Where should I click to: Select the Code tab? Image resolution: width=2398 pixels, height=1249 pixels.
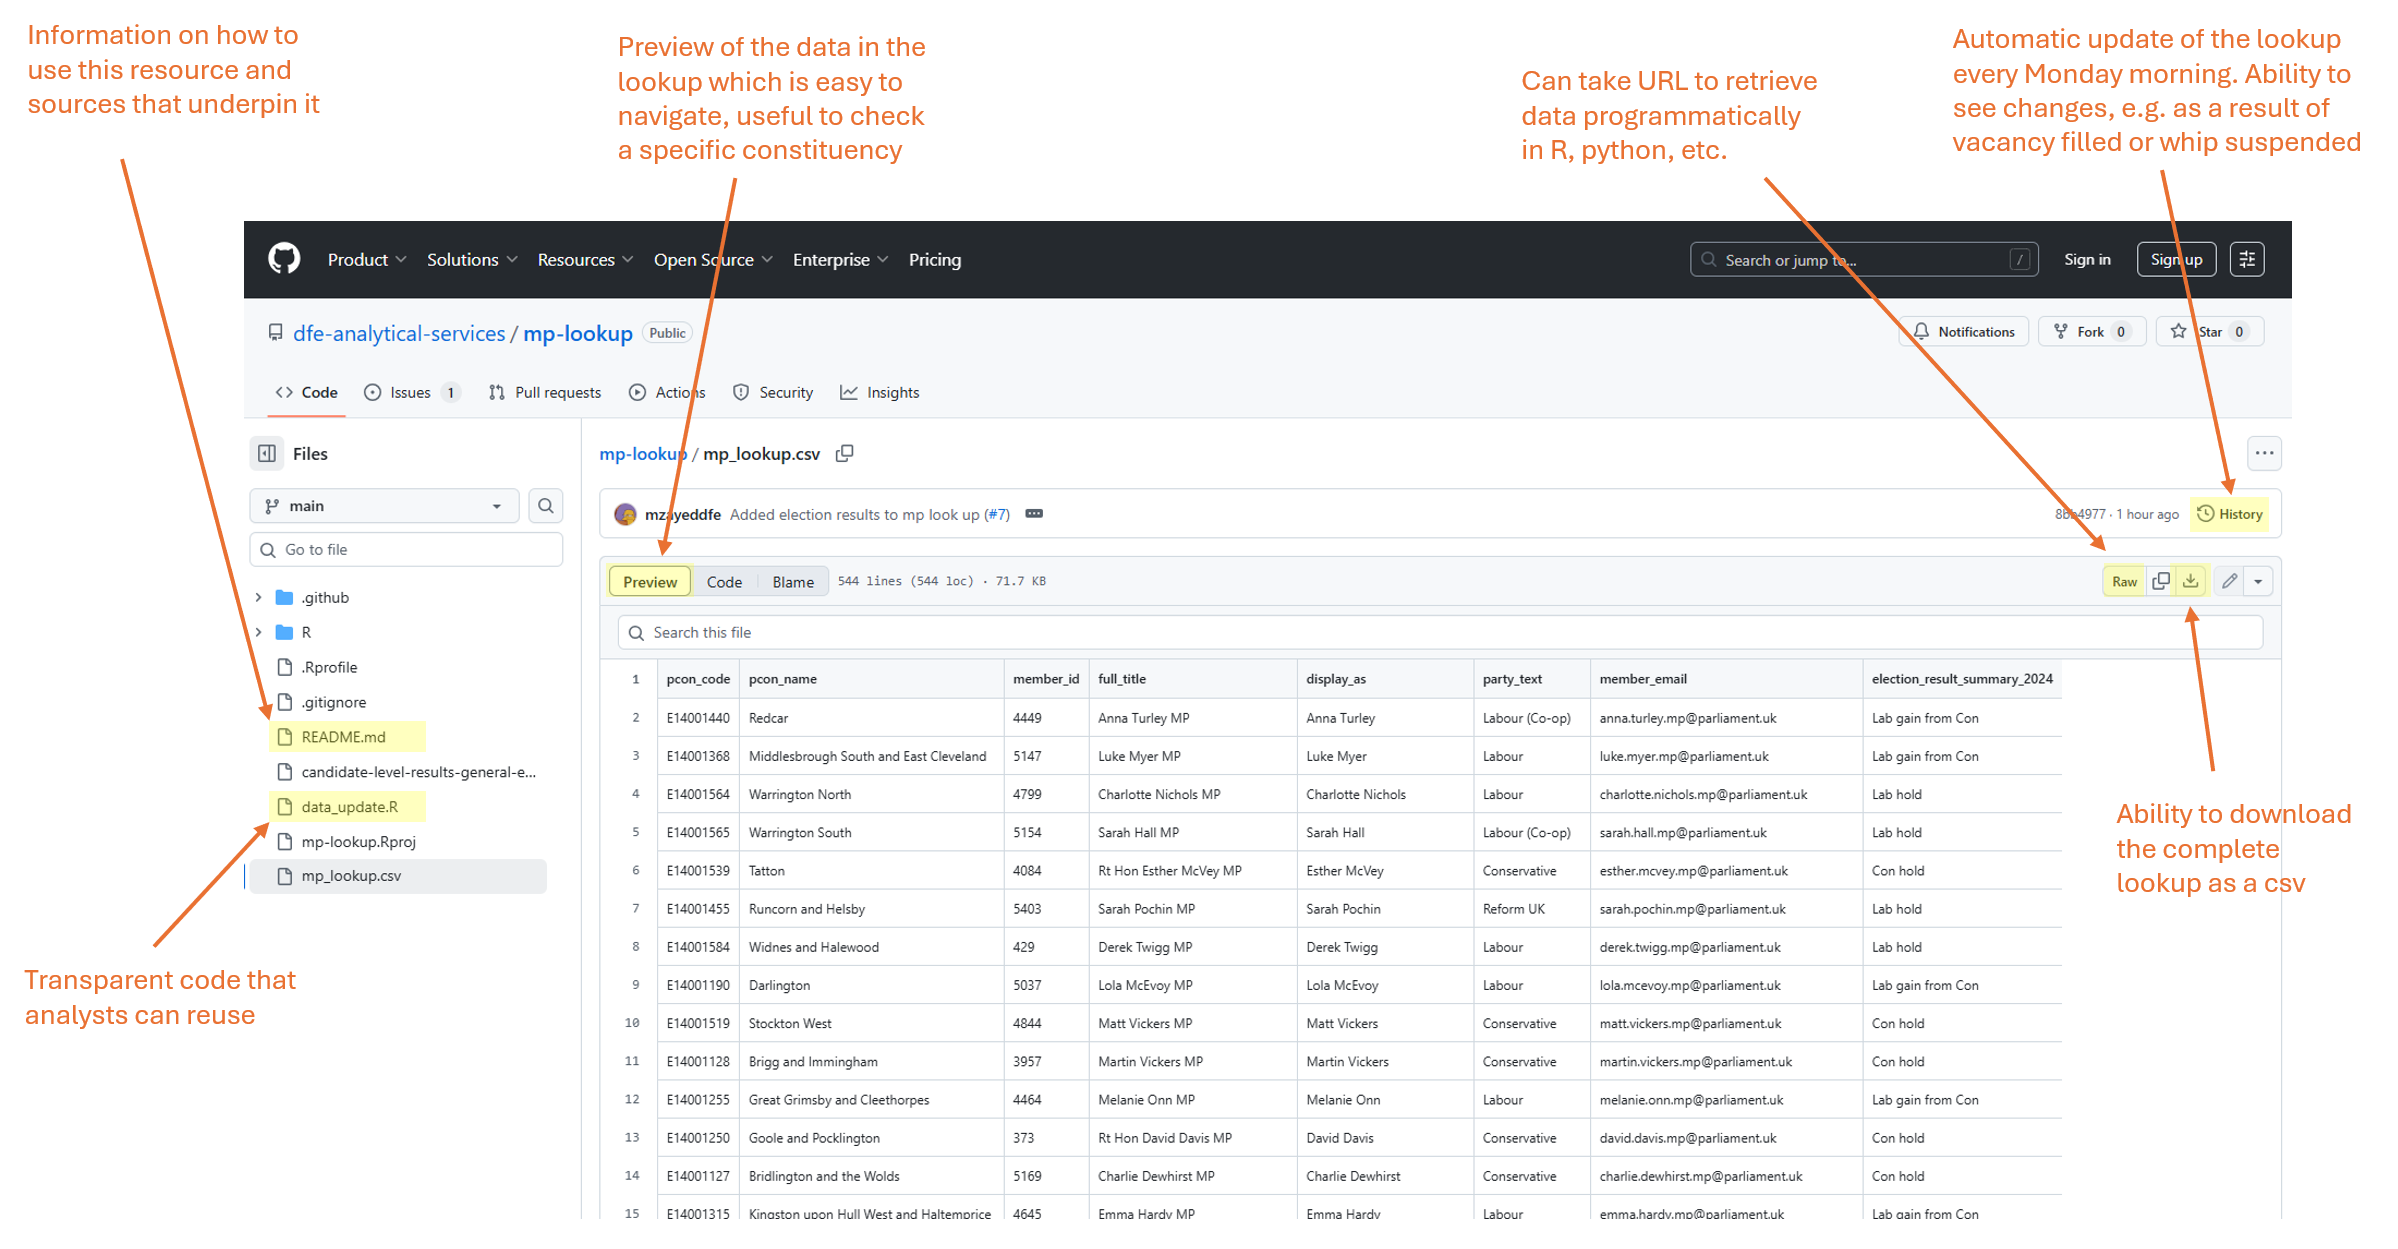307,393
